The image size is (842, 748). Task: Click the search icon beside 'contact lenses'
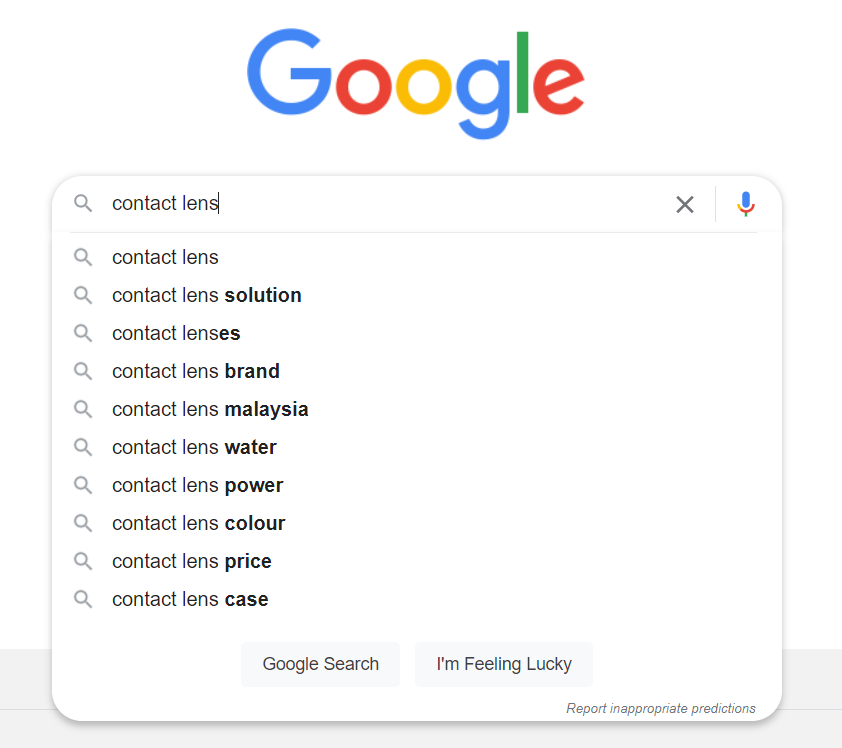point(84,333)
